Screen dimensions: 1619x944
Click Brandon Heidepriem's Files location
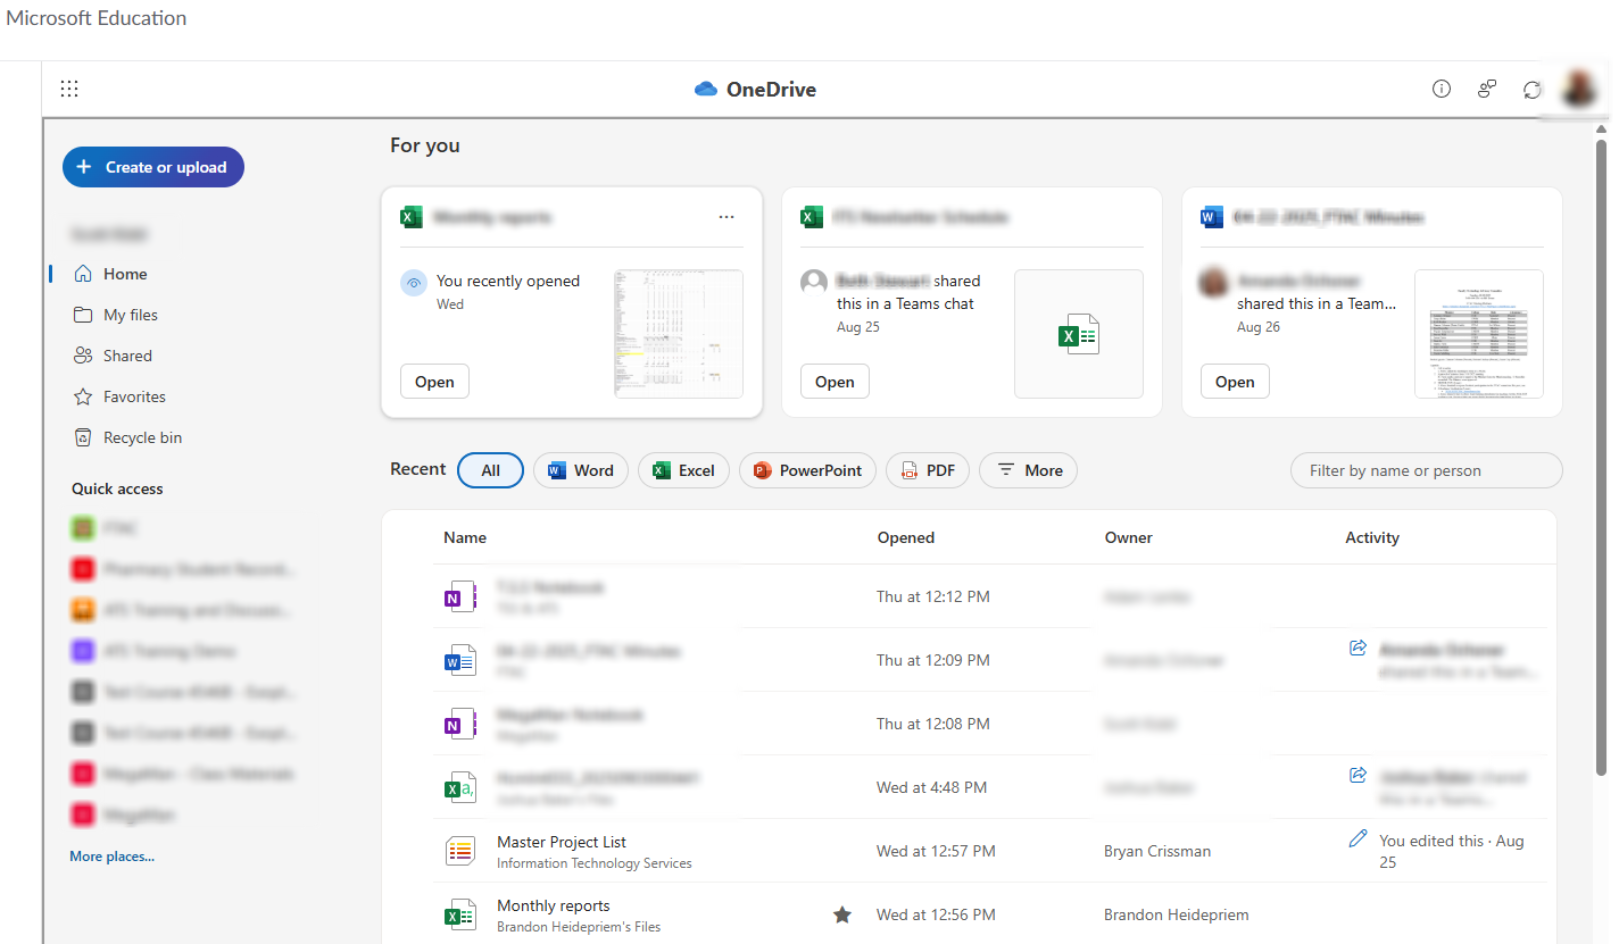pos(579,927)
